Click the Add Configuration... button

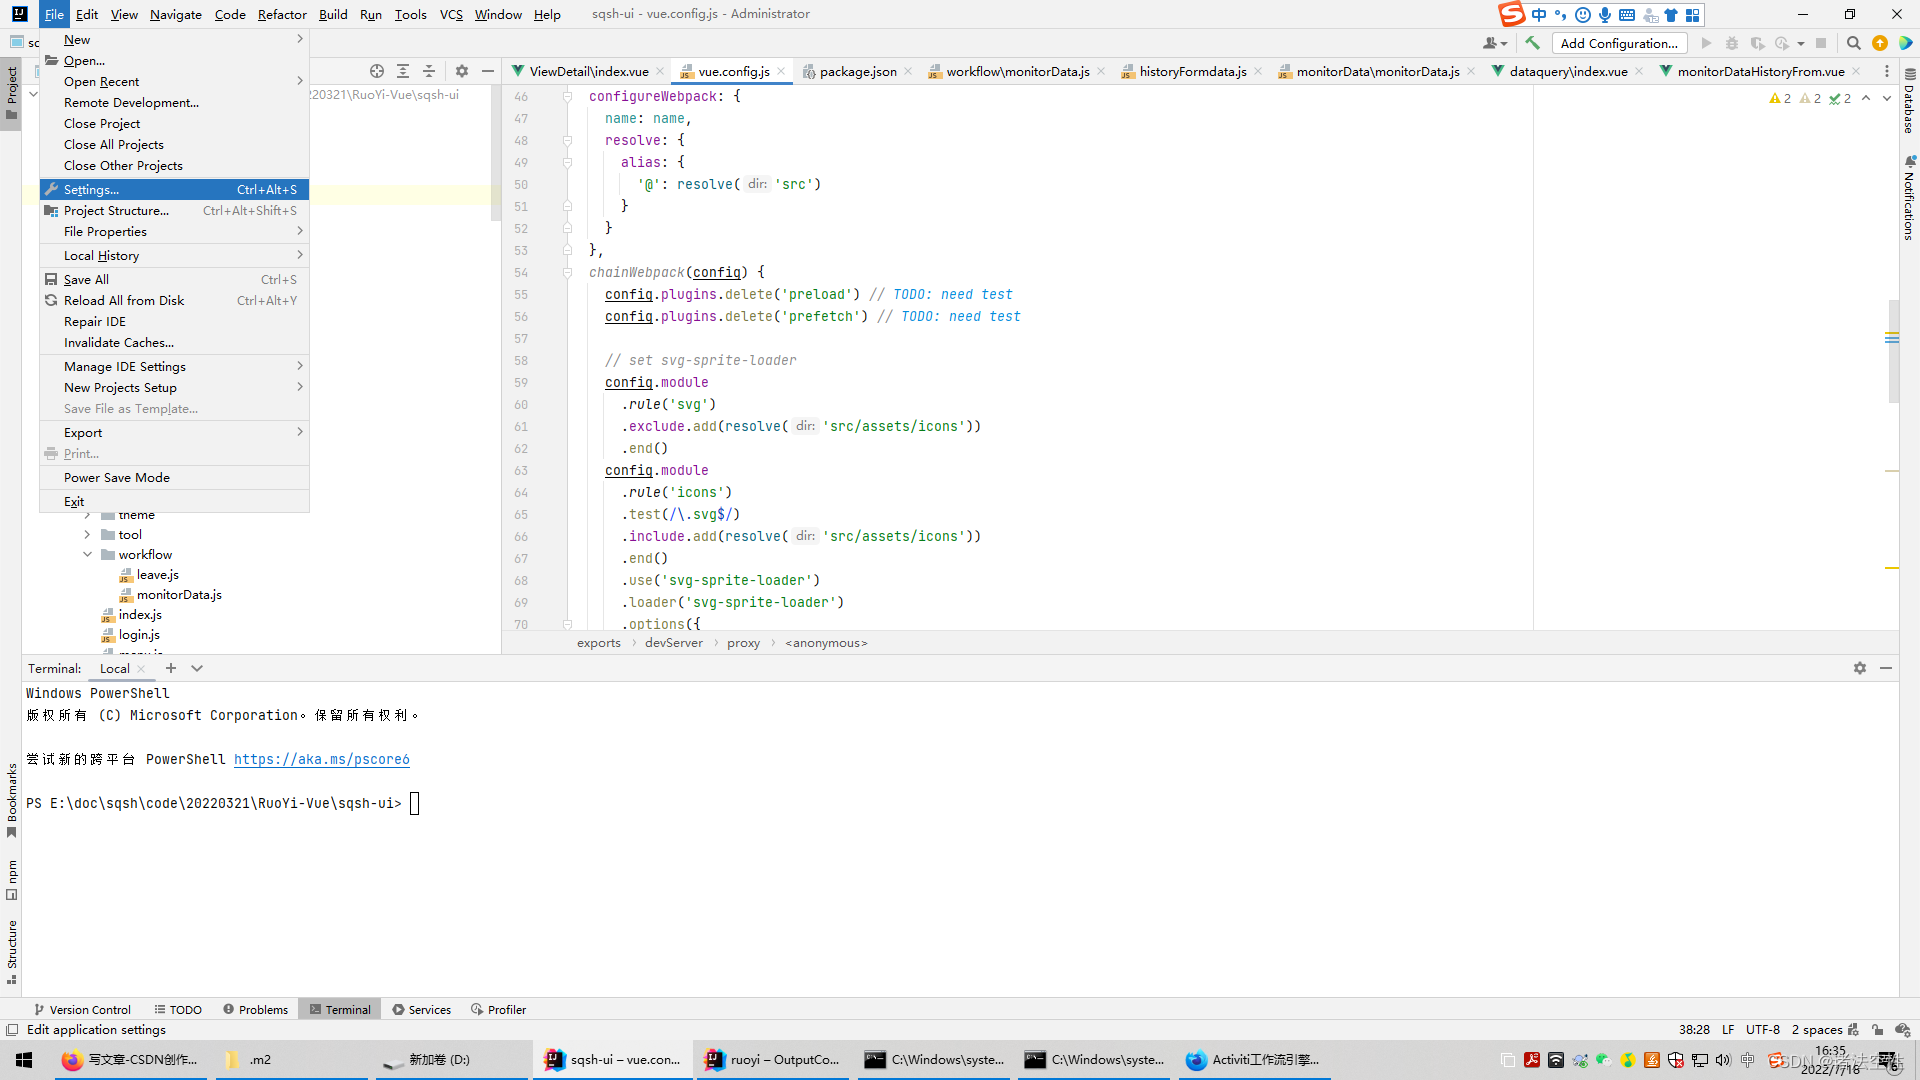point(1618,43)
